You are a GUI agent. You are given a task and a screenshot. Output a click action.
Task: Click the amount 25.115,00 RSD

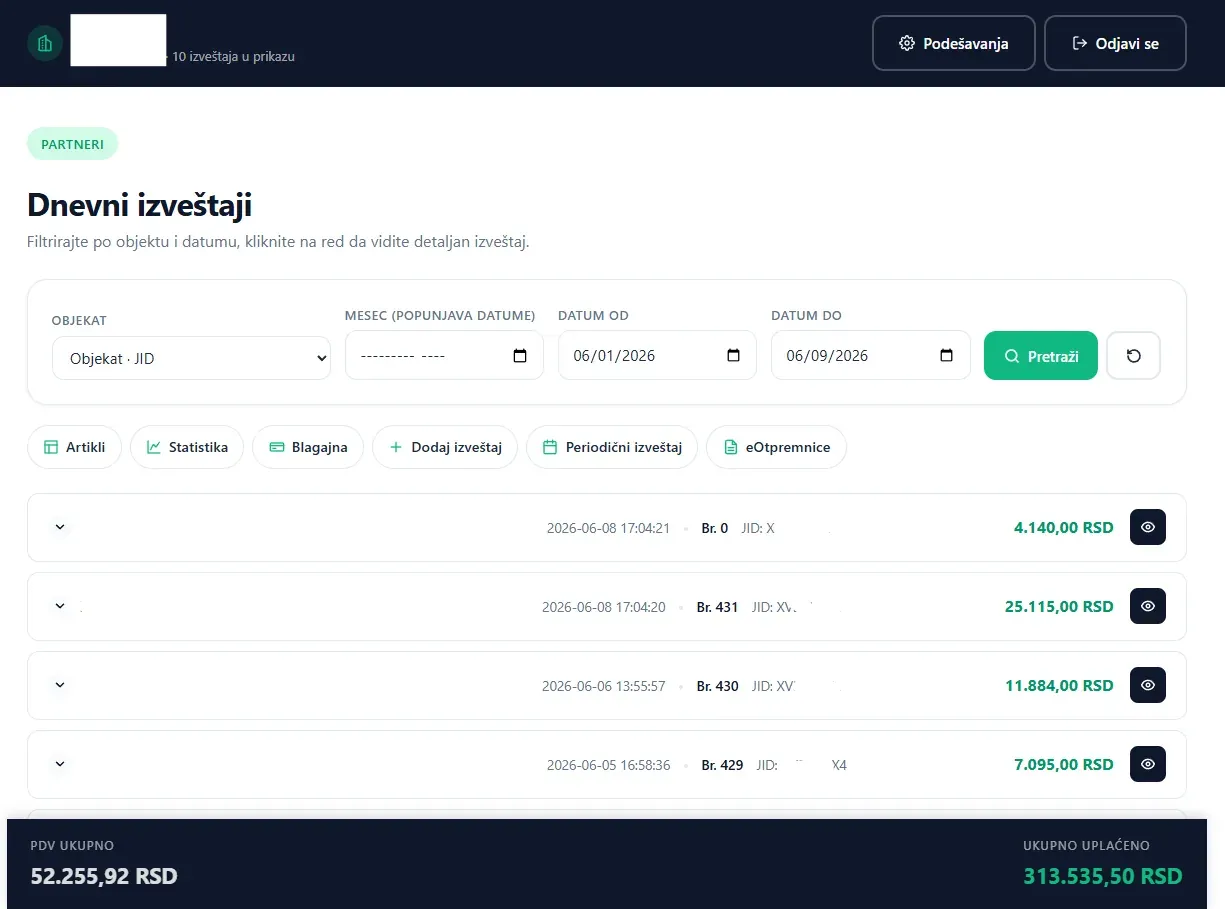1059,606
